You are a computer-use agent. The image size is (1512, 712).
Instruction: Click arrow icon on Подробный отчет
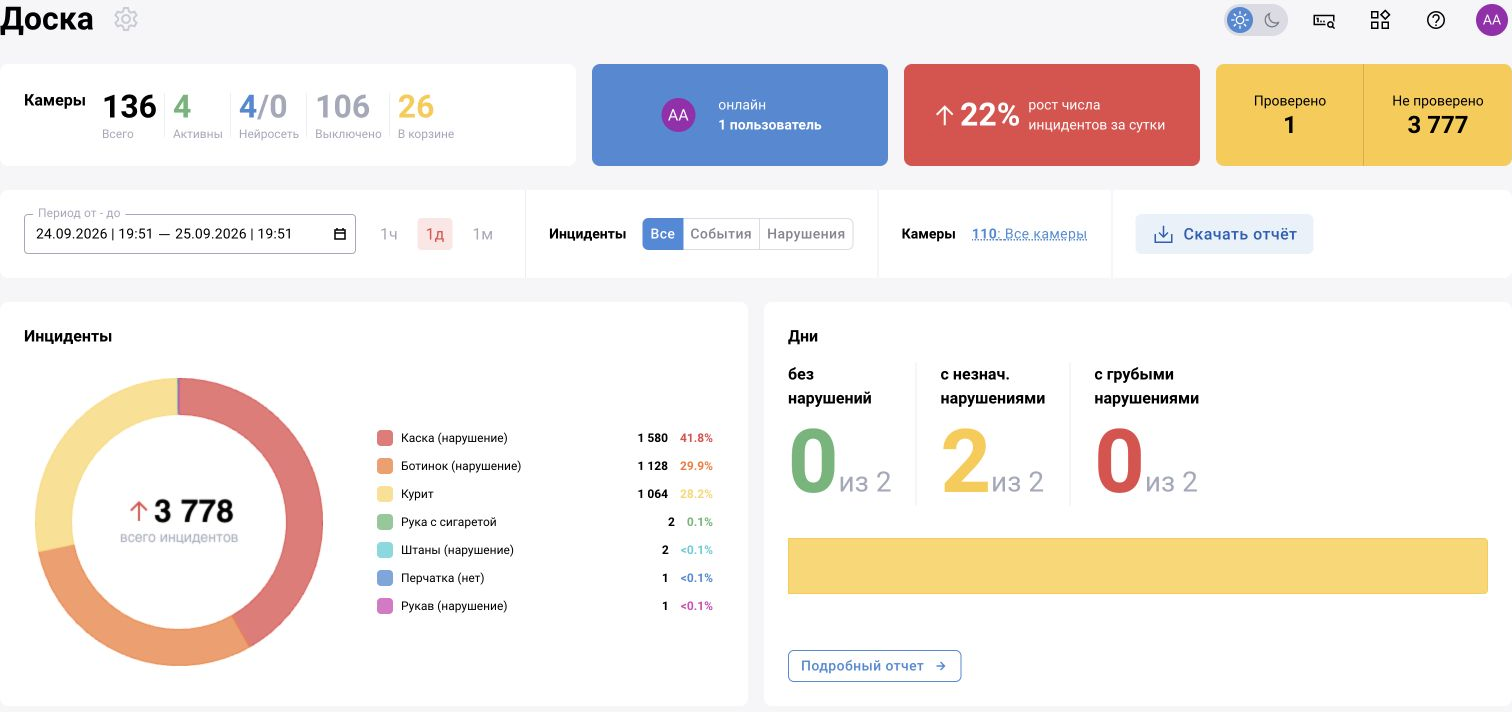click(940, 666)
